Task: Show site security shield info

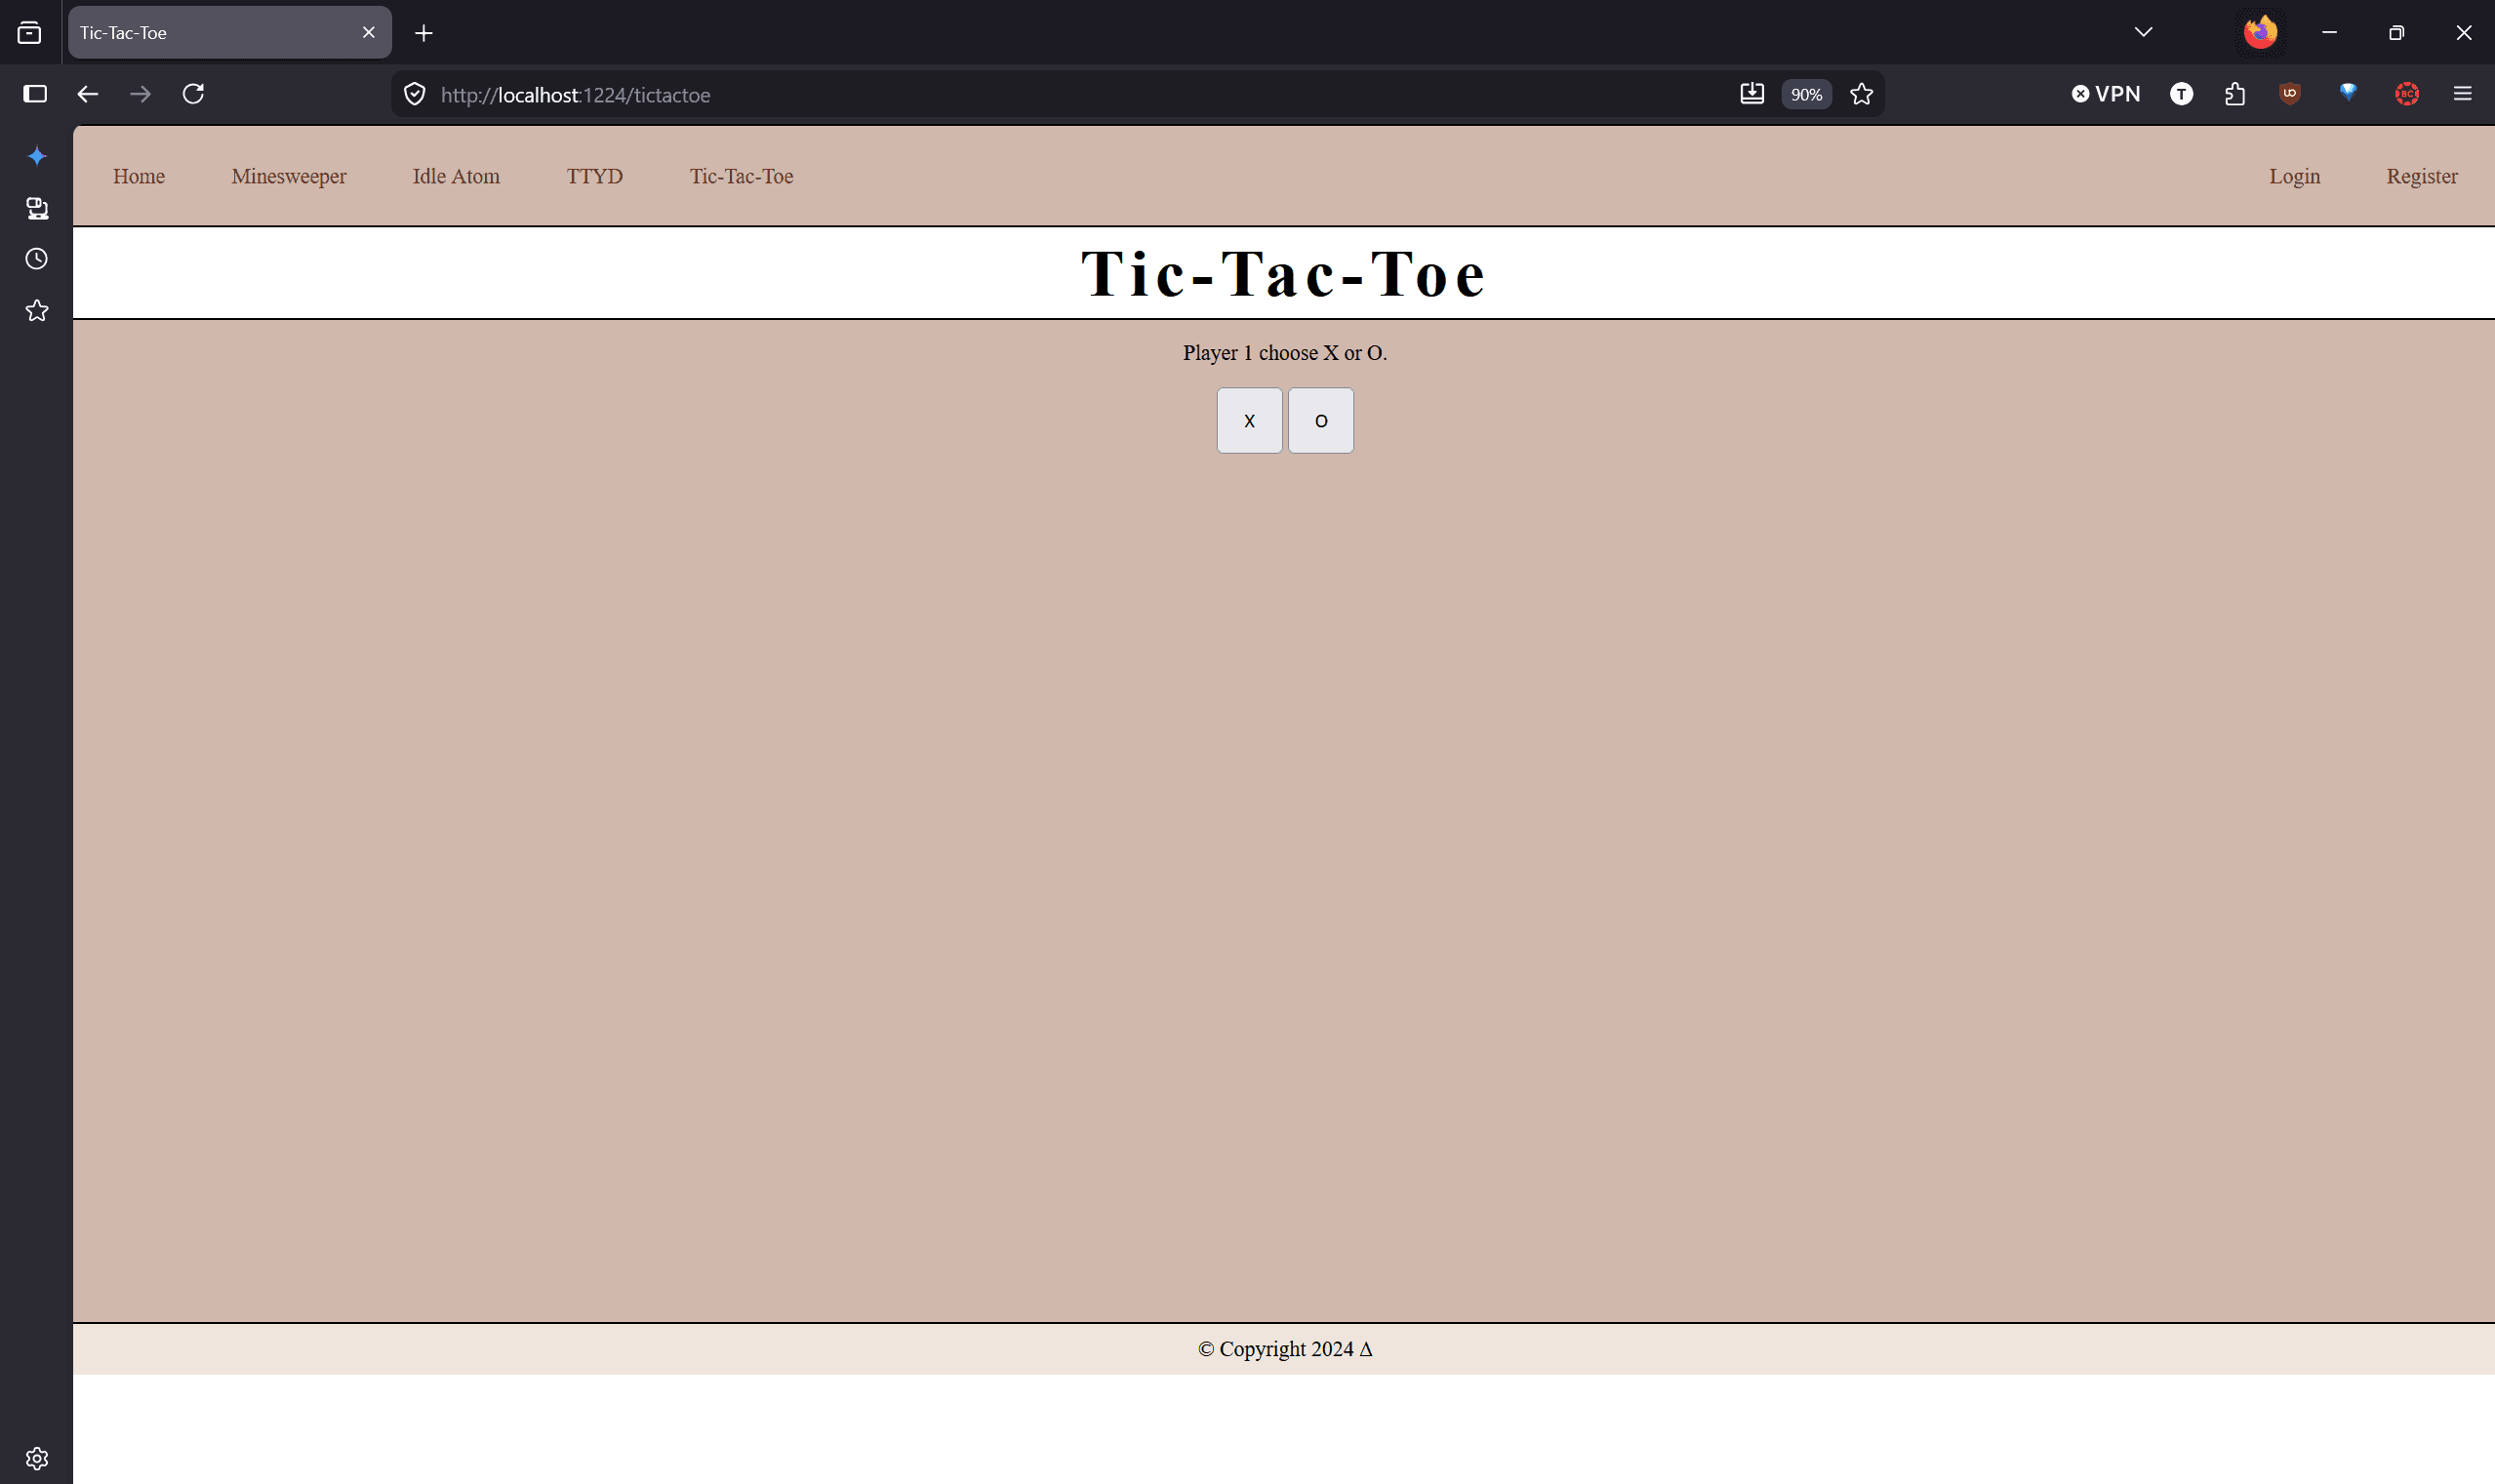Action: 415,94
